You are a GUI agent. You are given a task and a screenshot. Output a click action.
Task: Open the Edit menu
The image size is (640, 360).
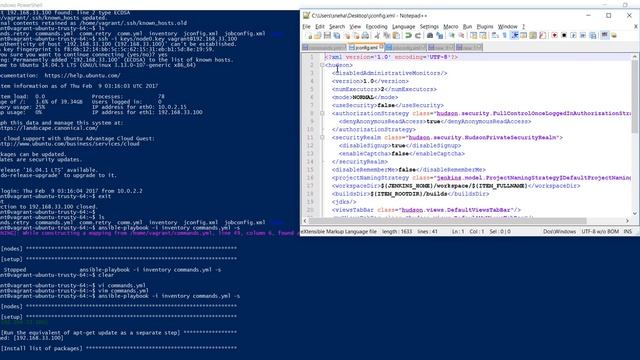click(x=320, y=27)
